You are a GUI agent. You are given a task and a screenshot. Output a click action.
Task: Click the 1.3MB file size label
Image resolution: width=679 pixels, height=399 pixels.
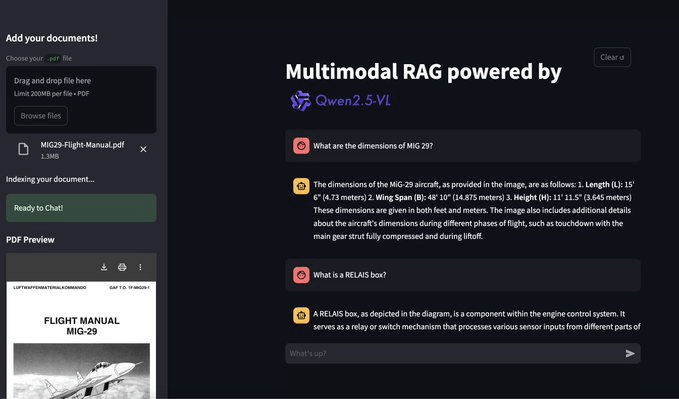[x=50, y=156]
